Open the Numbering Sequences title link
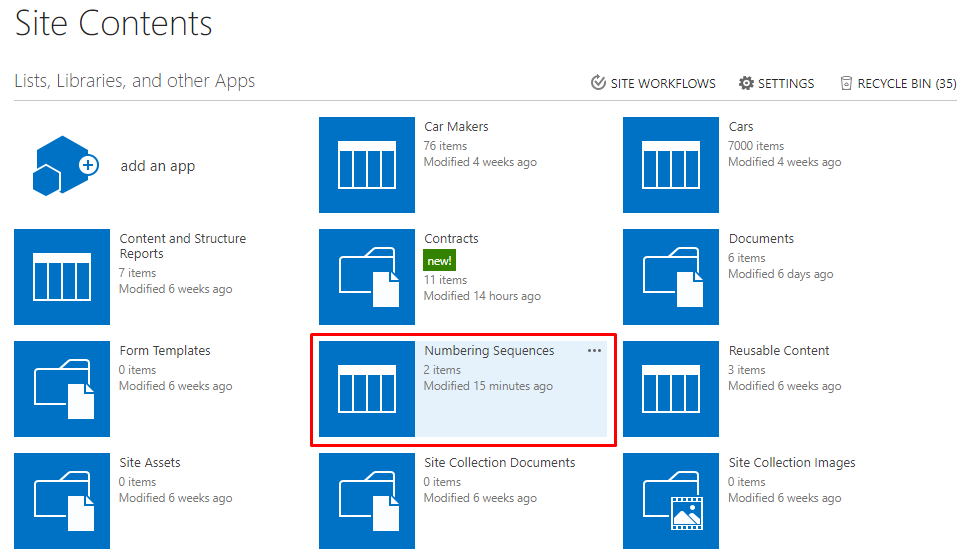This screenshot has height=558, width=968. coord(489,351)
